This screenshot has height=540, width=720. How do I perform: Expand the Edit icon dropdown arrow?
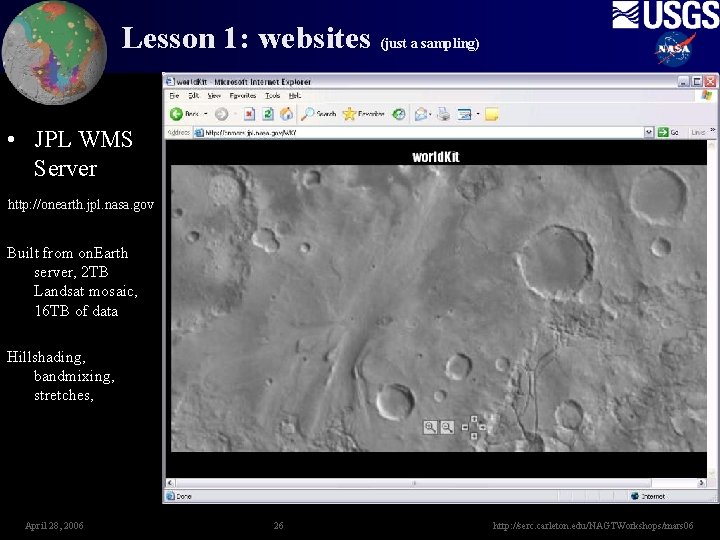pos(478,114)
